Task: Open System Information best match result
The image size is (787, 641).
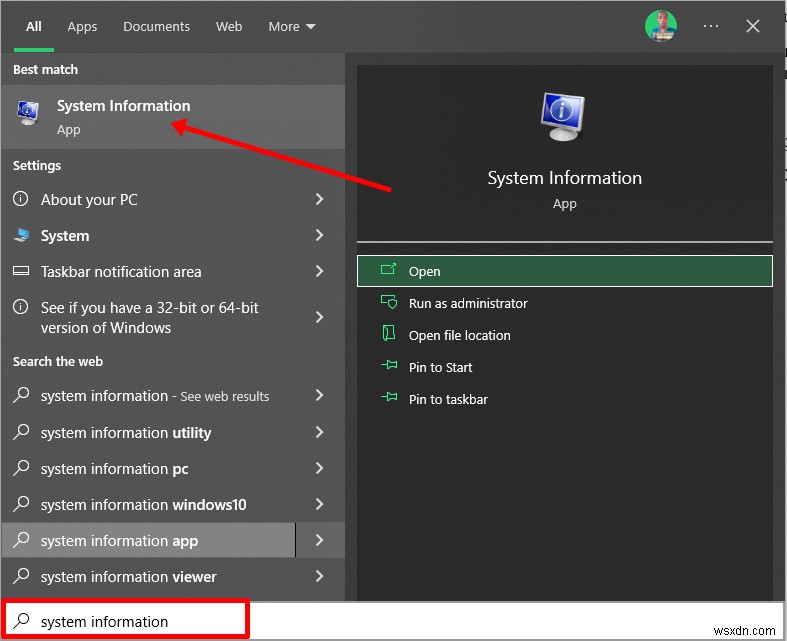Action: coord(173,117)
